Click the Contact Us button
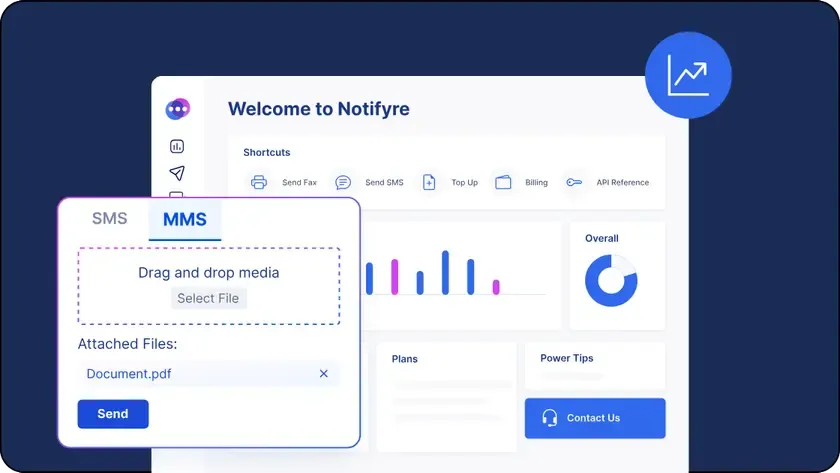 [595, 418]
